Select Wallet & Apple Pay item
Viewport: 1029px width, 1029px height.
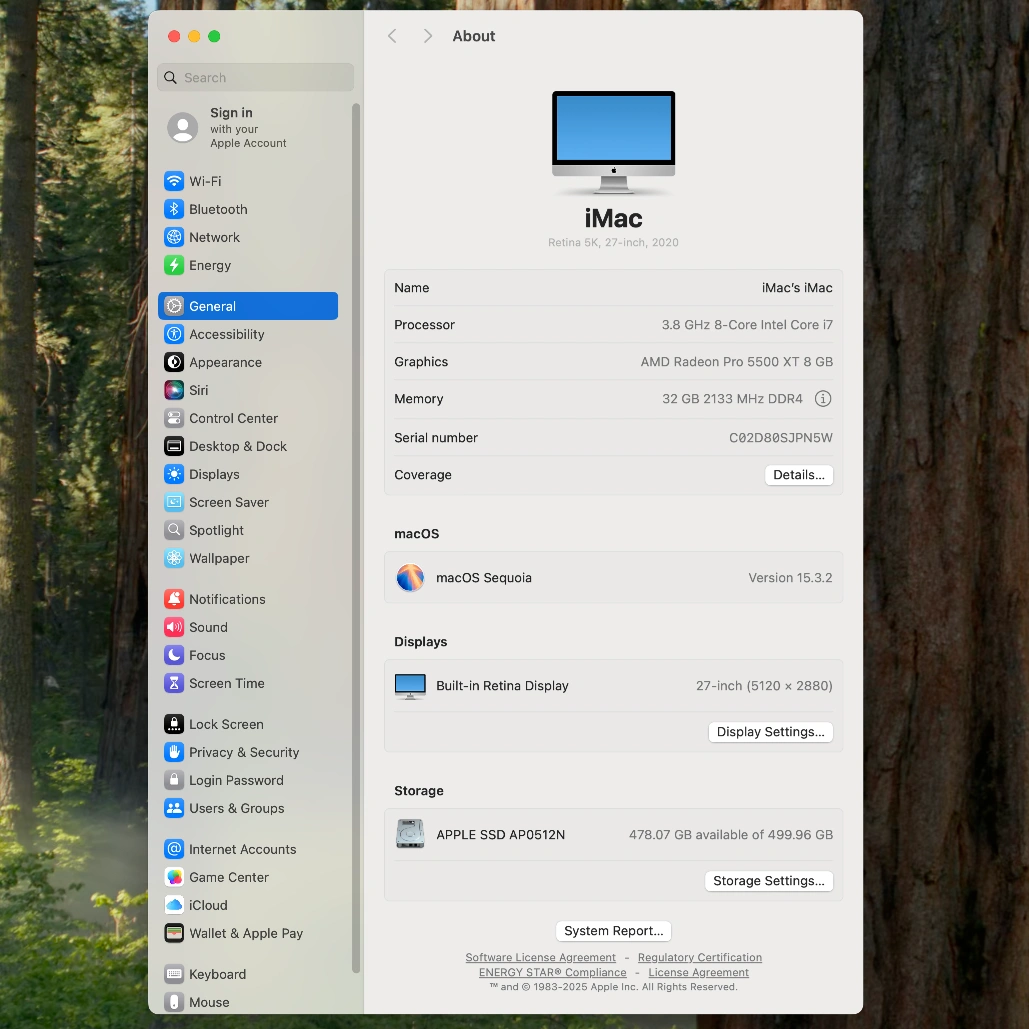pyautogui.click(x=245, y=933)
